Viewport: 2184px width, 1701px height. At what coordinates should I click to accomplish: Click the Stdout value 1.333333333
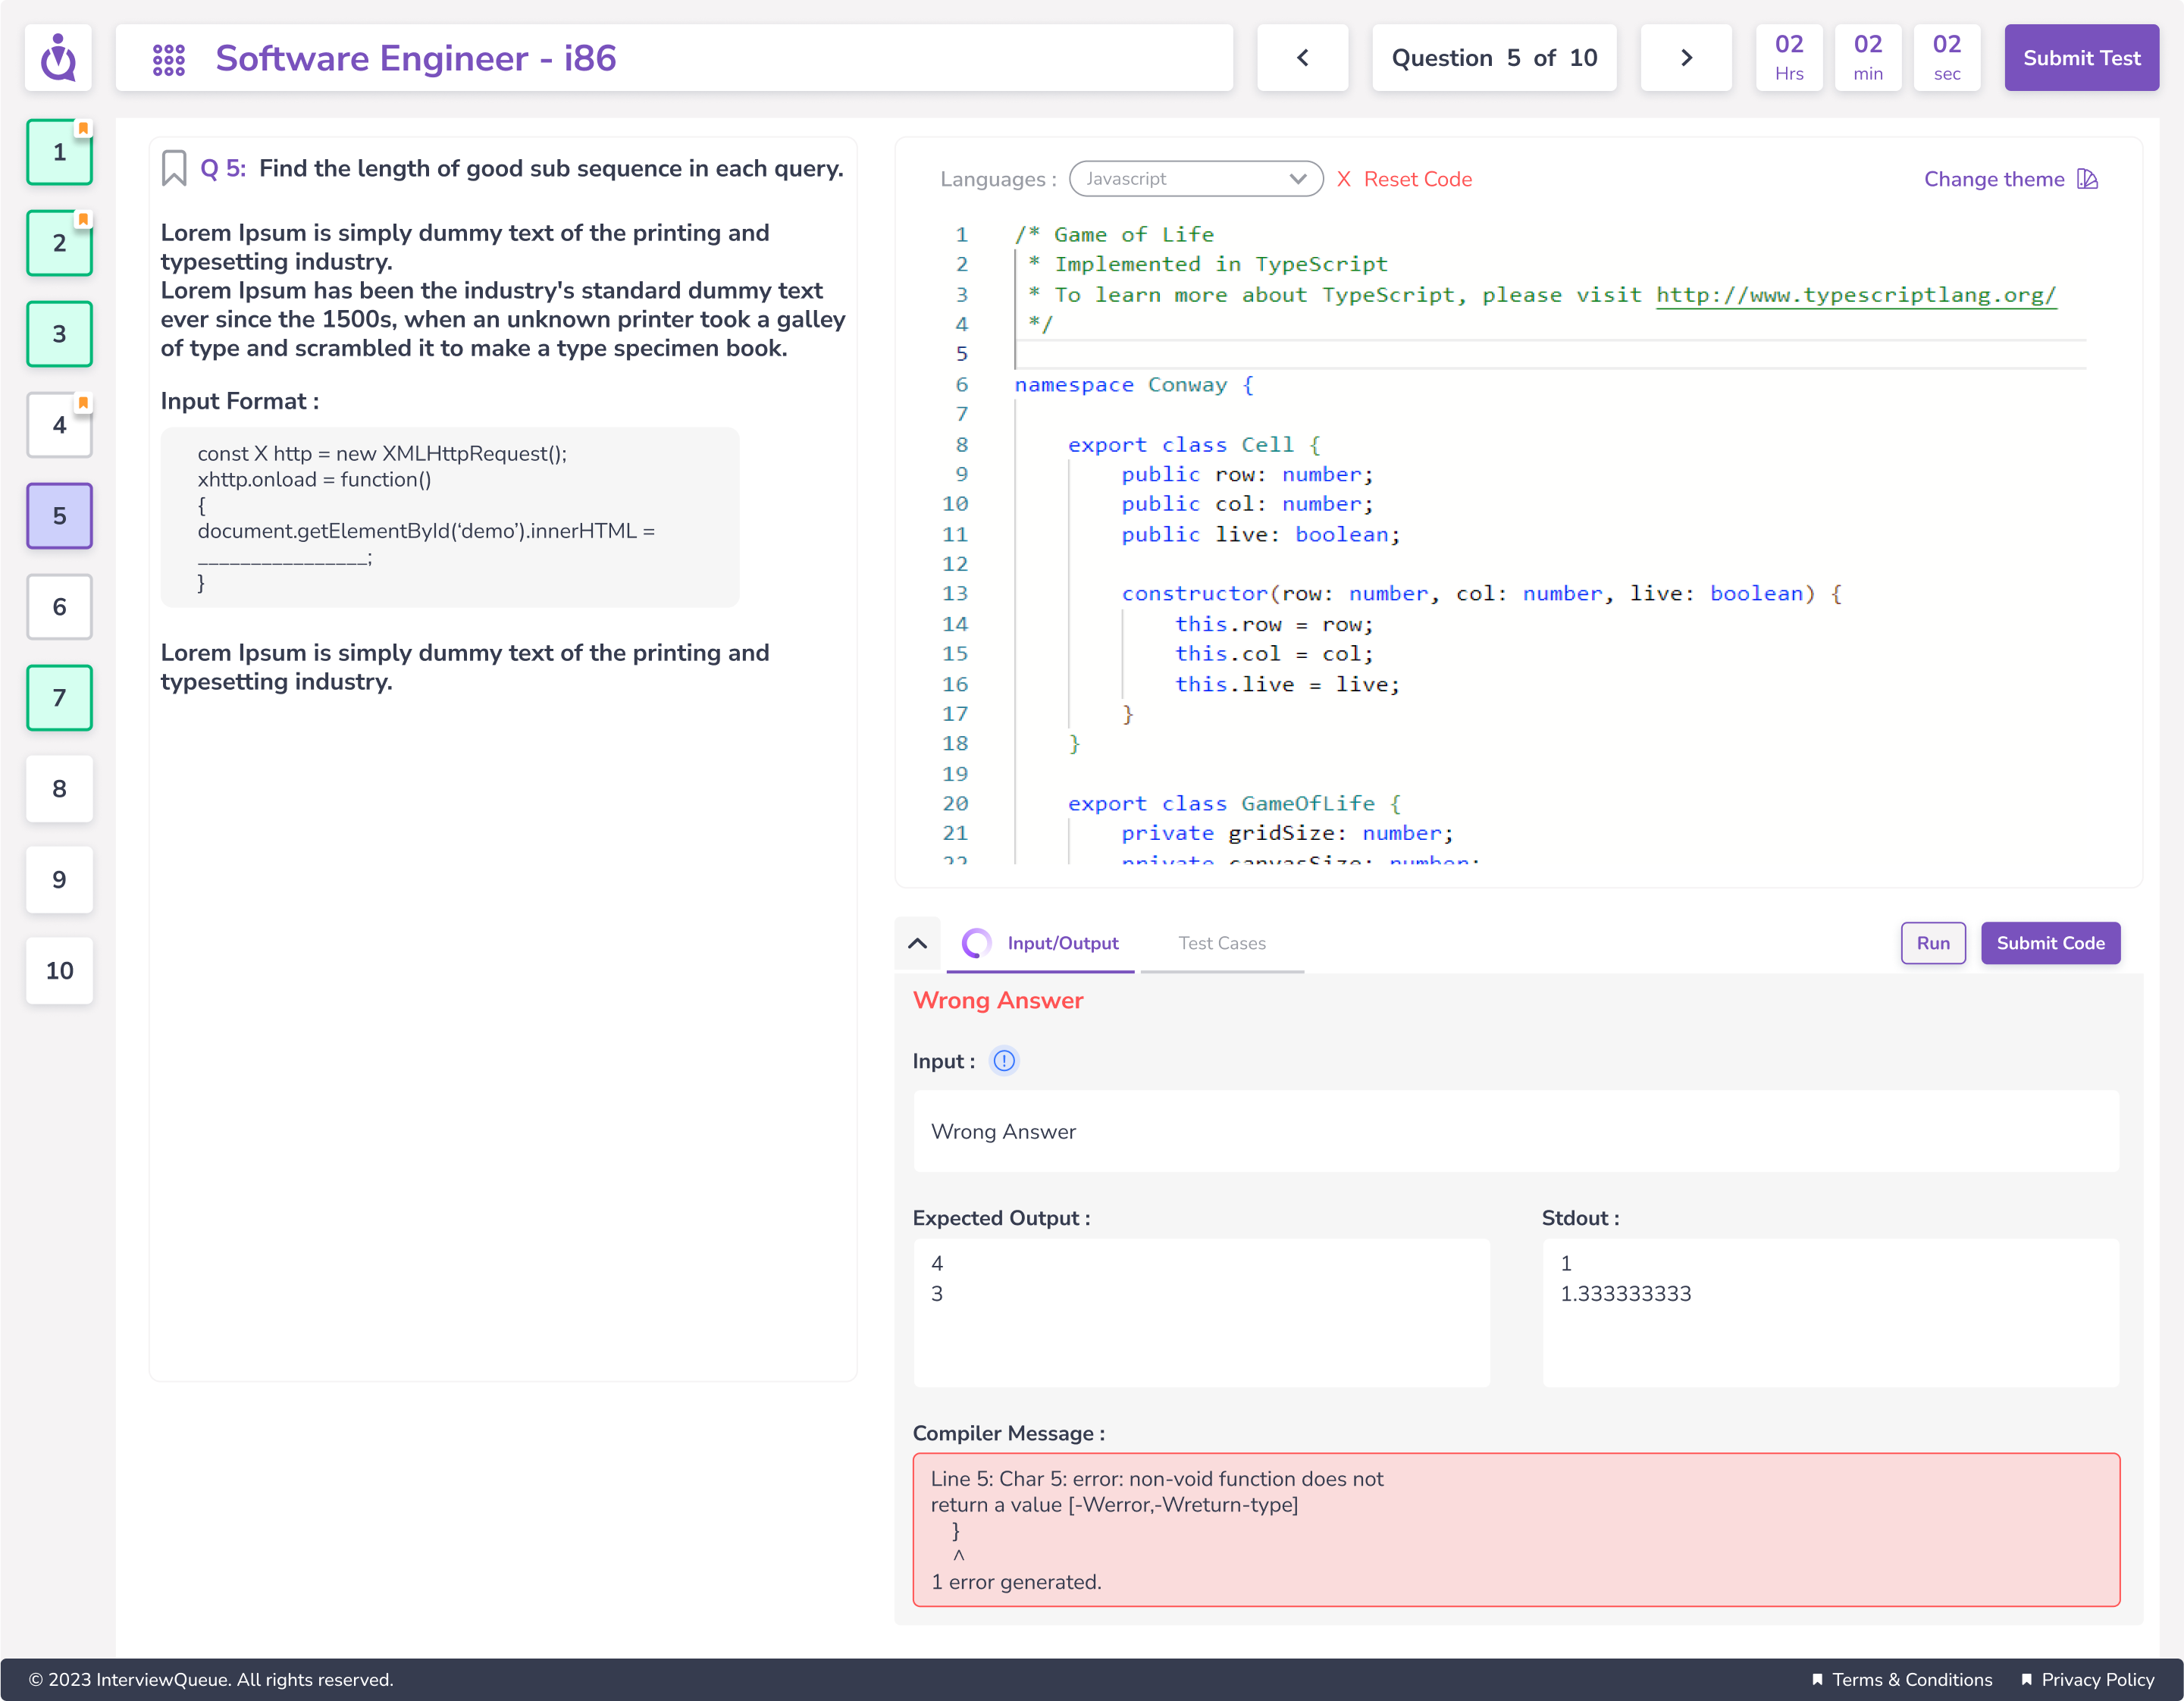(x=1626, y=1294)
